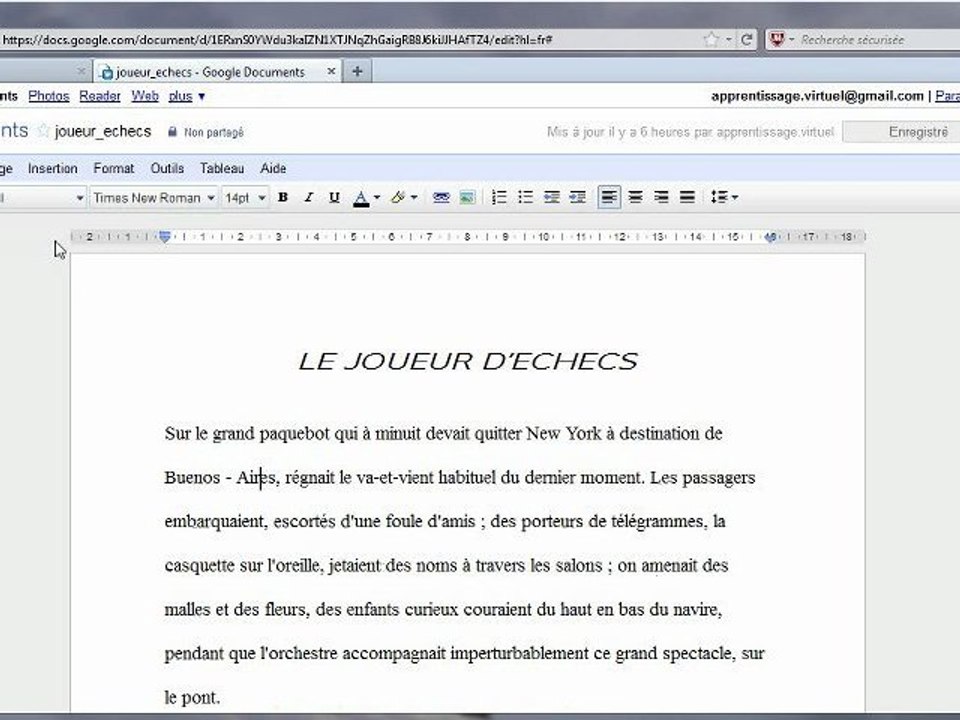Open line spacing dropdown
The image size is (960, 720).
pos(724,198)
